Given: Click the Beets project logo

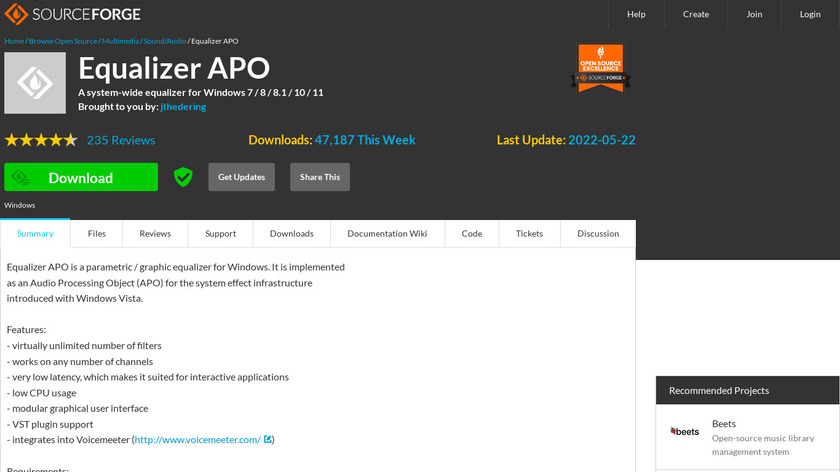Looking at the screenshot, I should (x=685, y=431).
